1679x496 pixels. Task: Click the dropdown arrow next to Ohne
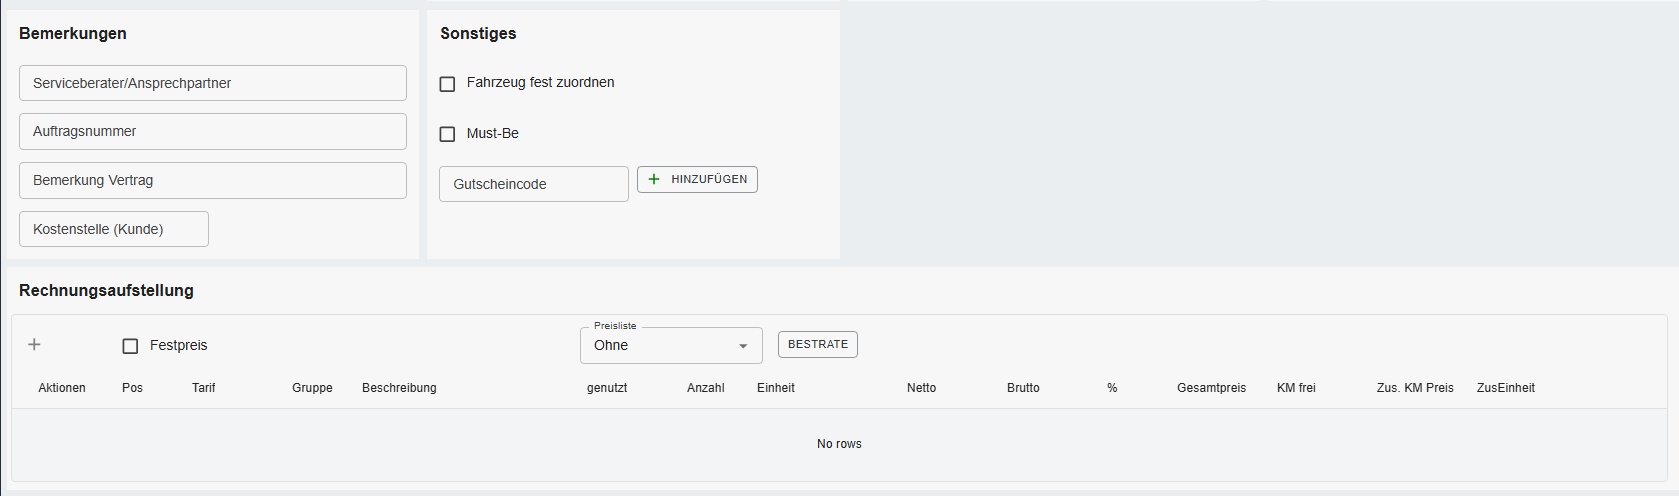(743, 346)
